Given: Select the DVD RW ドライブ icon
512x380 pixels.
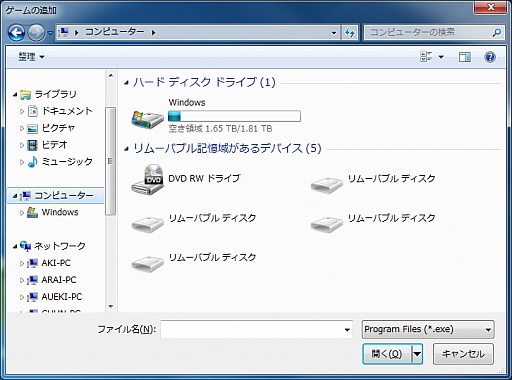Looking at the screenshot, I should pyautogui.click(x=147, y=179).
